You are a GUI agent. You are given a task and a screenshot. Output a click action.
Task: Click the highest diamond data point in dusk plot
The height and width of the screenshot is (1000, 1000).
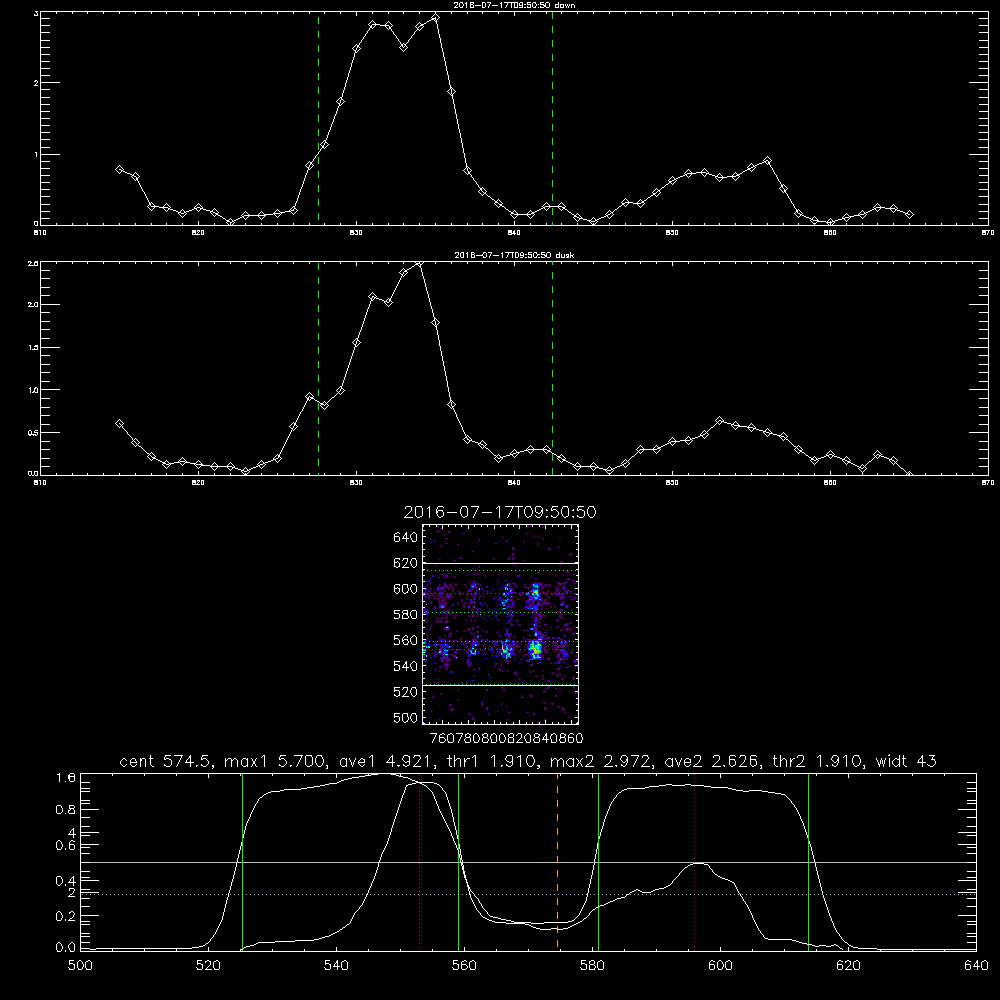click(x=419, y=263)
